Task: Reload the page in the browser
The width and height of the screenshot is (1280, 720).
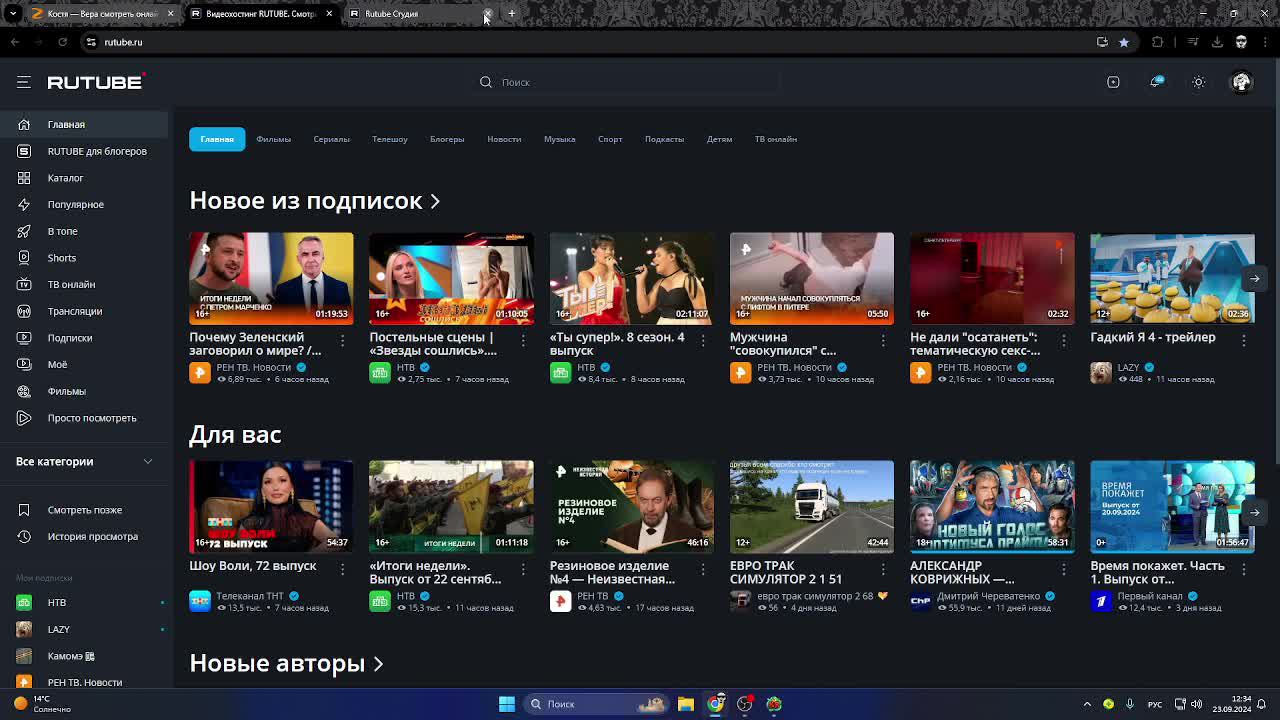Action: [62, 42]
